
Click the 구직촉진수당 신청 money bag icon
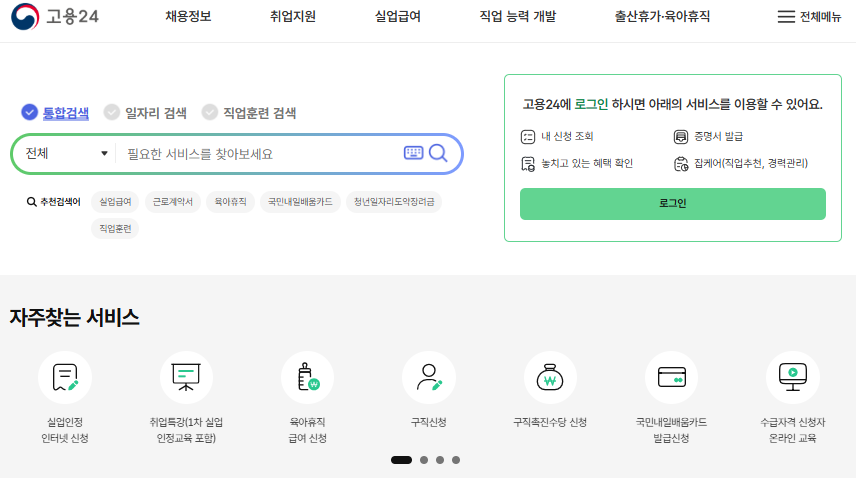[x=550, y=378]
